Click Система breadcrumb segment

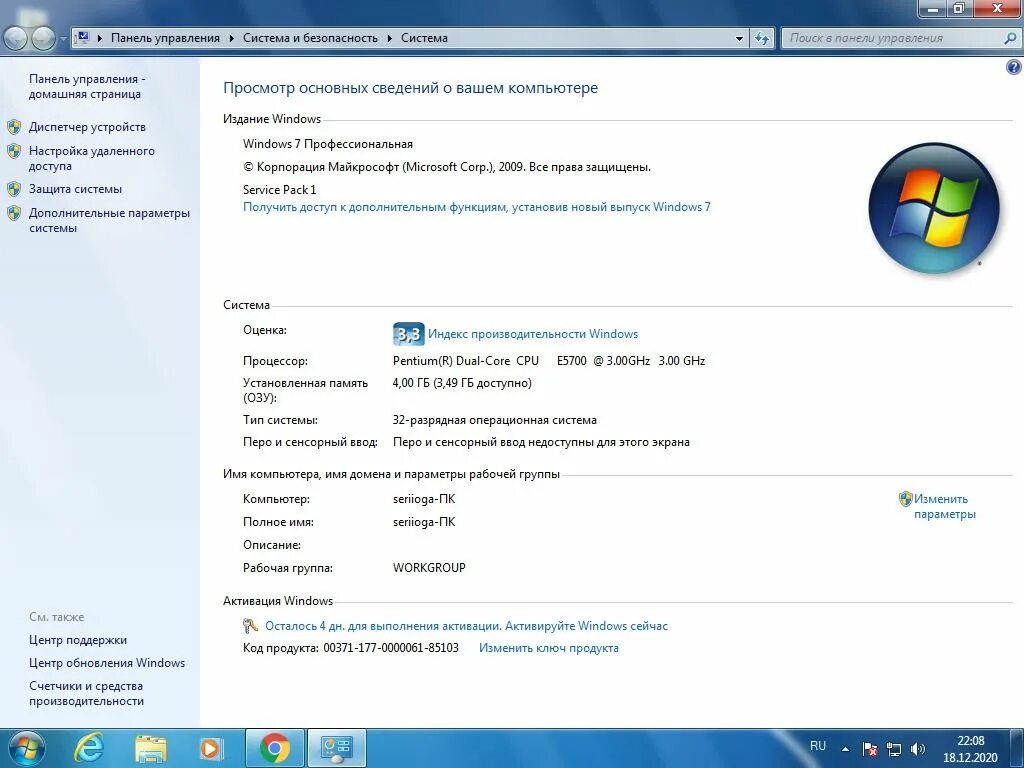[x=424, y=38]
